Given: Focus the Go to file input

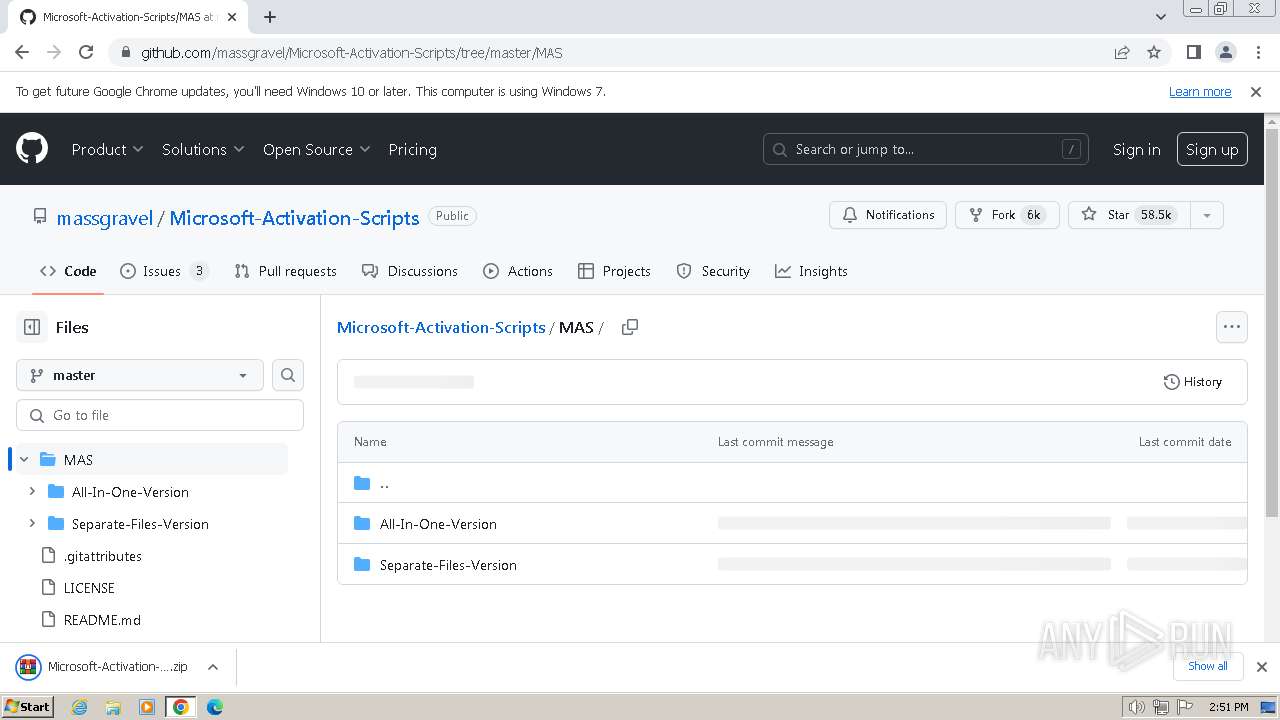Looking at the screenshot, I should click(x=160, y=415).
